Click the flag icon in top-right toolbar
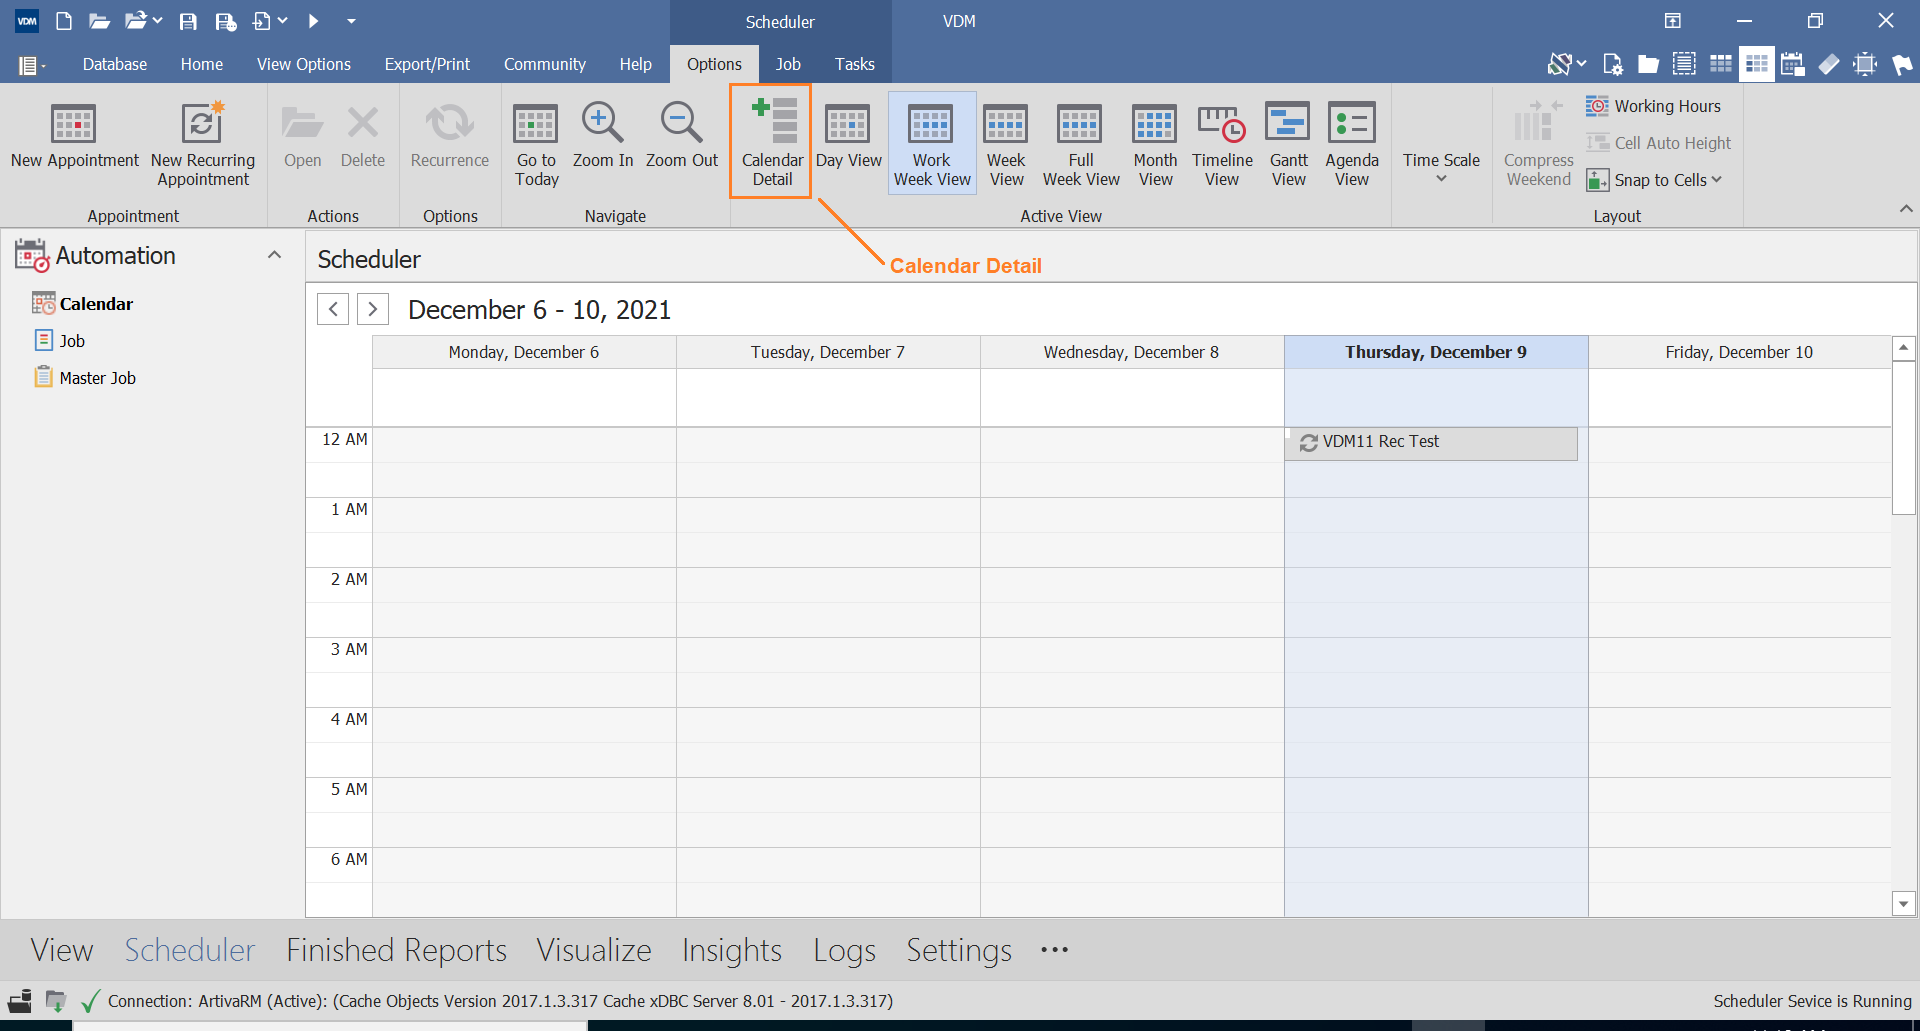This screenshot has height=1031, width=1920. coord(1902,64)
